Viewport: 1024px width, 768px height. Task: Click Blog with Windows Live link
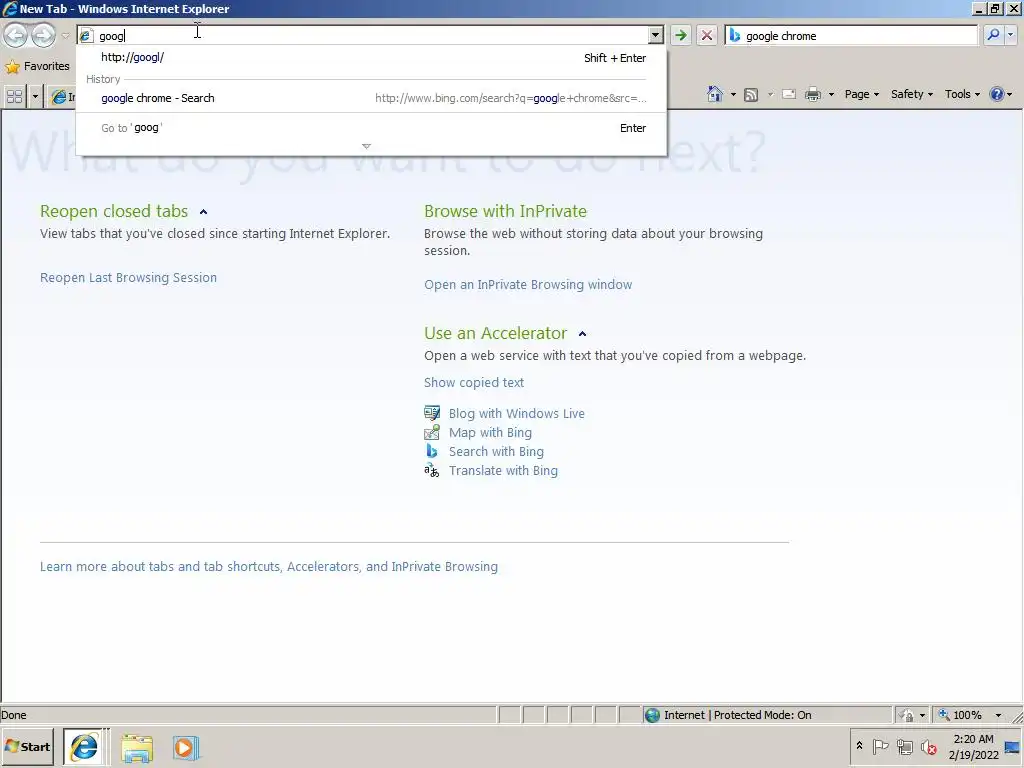[517, 413]
